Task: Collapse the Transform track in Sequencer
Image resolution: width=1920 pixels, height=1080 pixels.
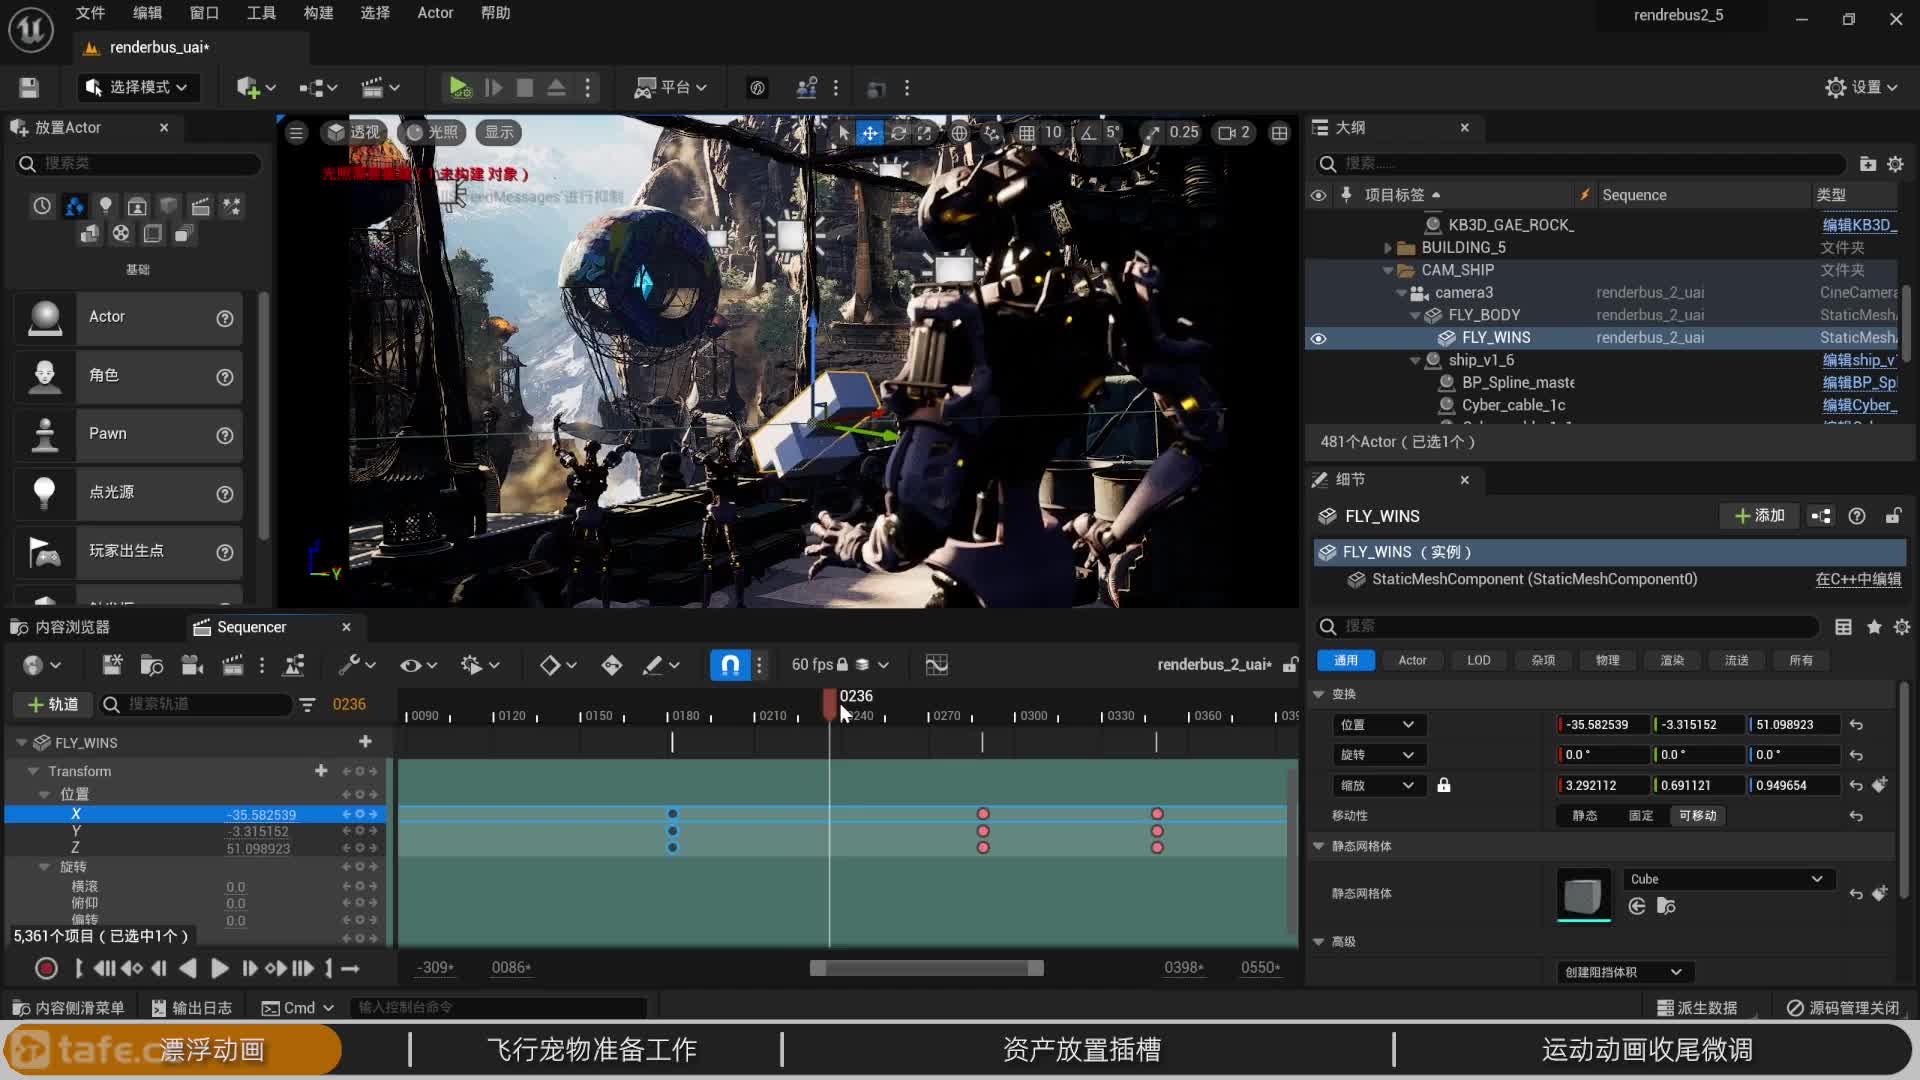Action: click(x=33, y=771)
